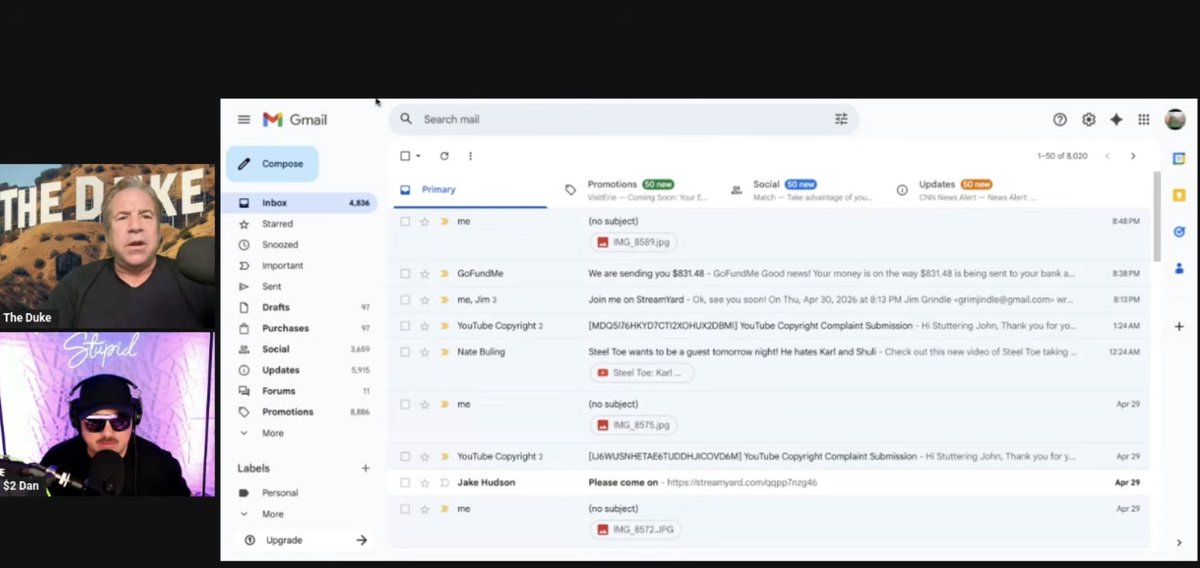The image size is (1200, 568).
Task: Open the Google account avatar
Action: point(1175,119)
